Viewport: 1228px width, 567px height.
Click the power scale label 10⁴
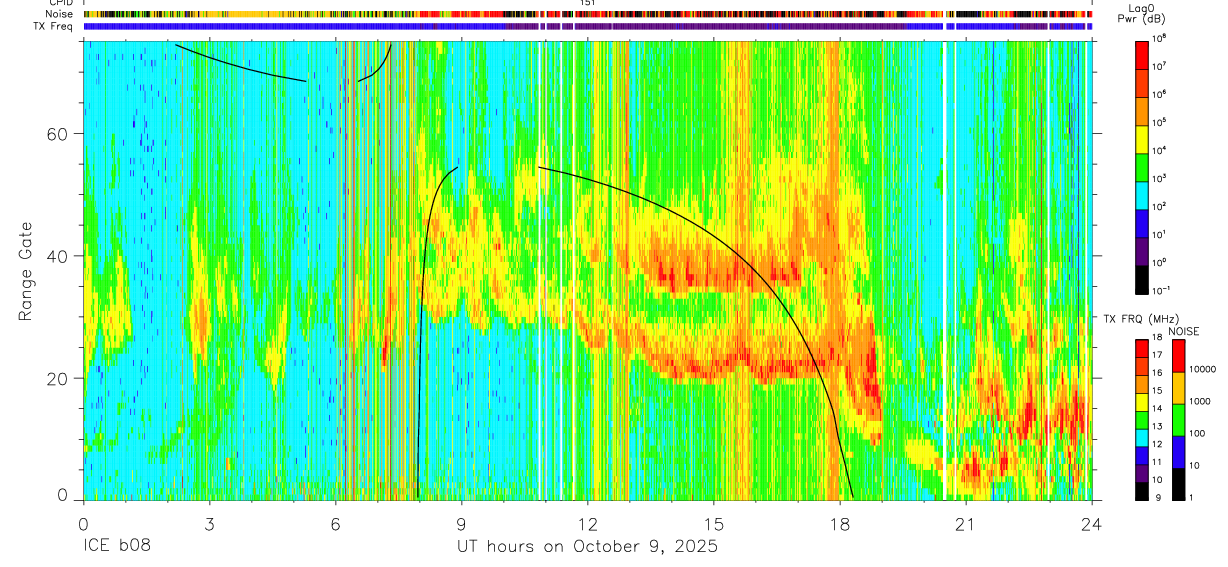tap(1159, 150)
